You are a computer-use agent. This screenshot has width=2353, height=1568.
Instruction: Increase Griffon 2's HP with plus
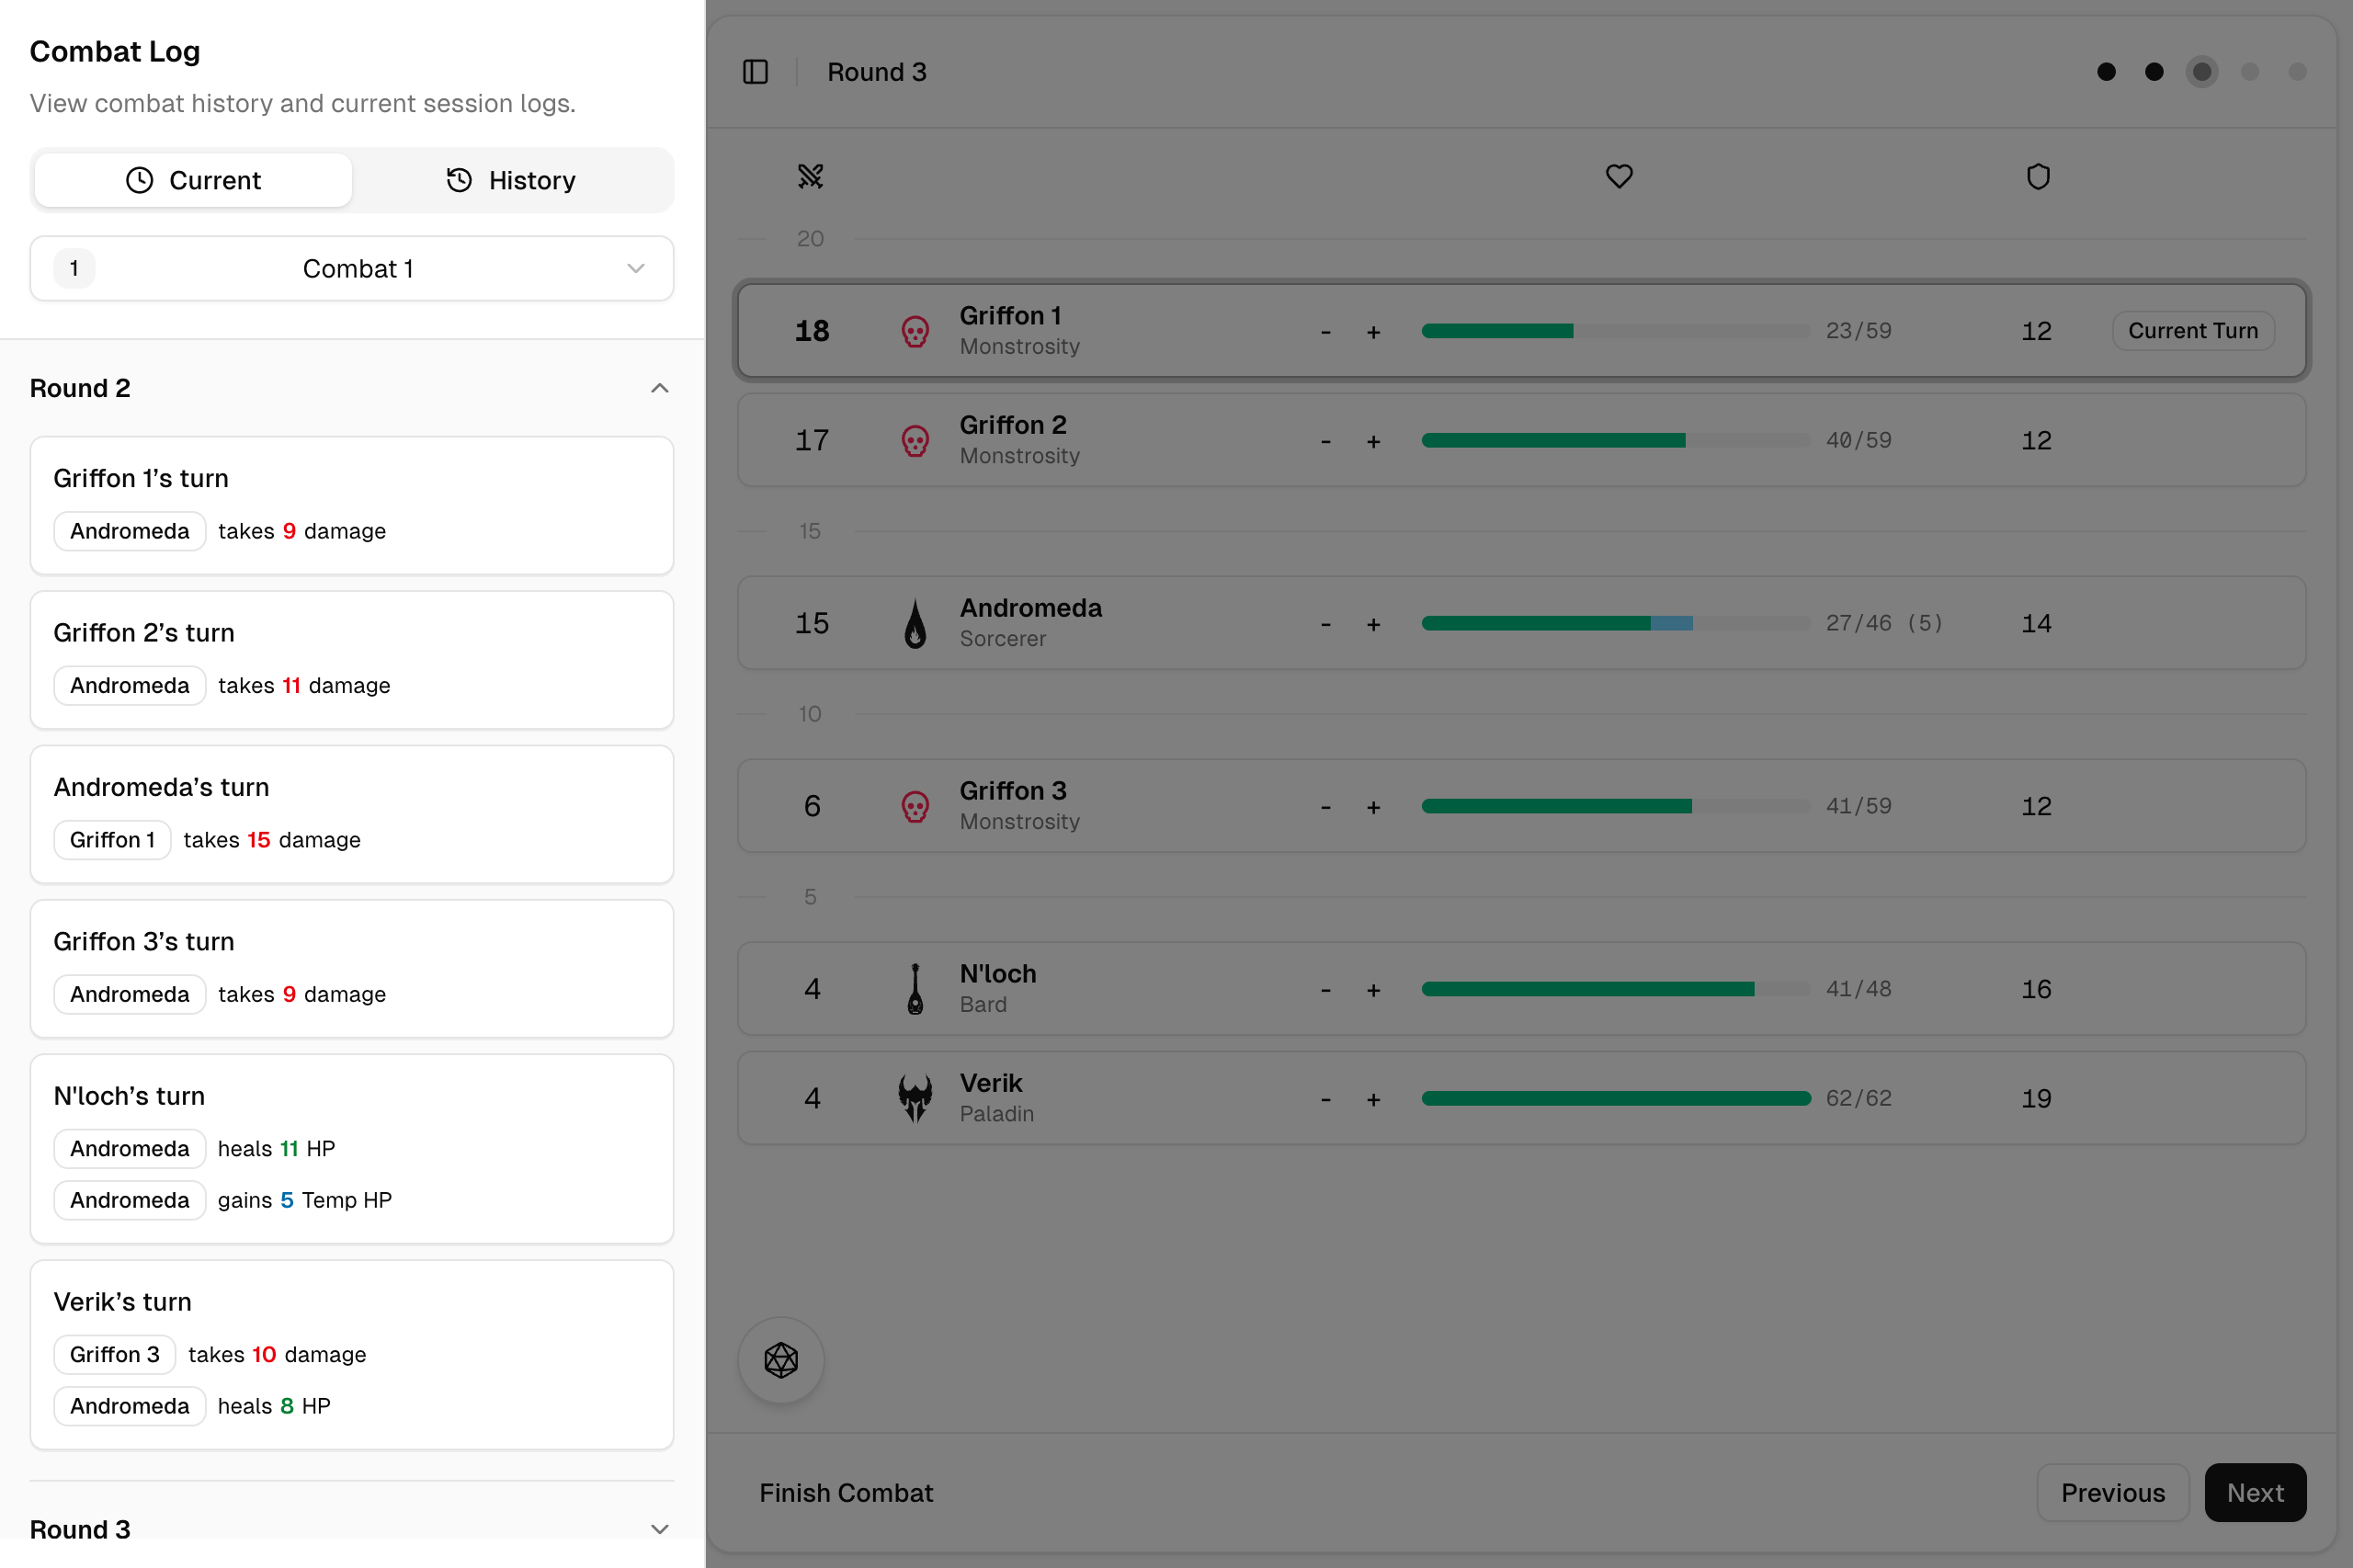point(1373,441)
